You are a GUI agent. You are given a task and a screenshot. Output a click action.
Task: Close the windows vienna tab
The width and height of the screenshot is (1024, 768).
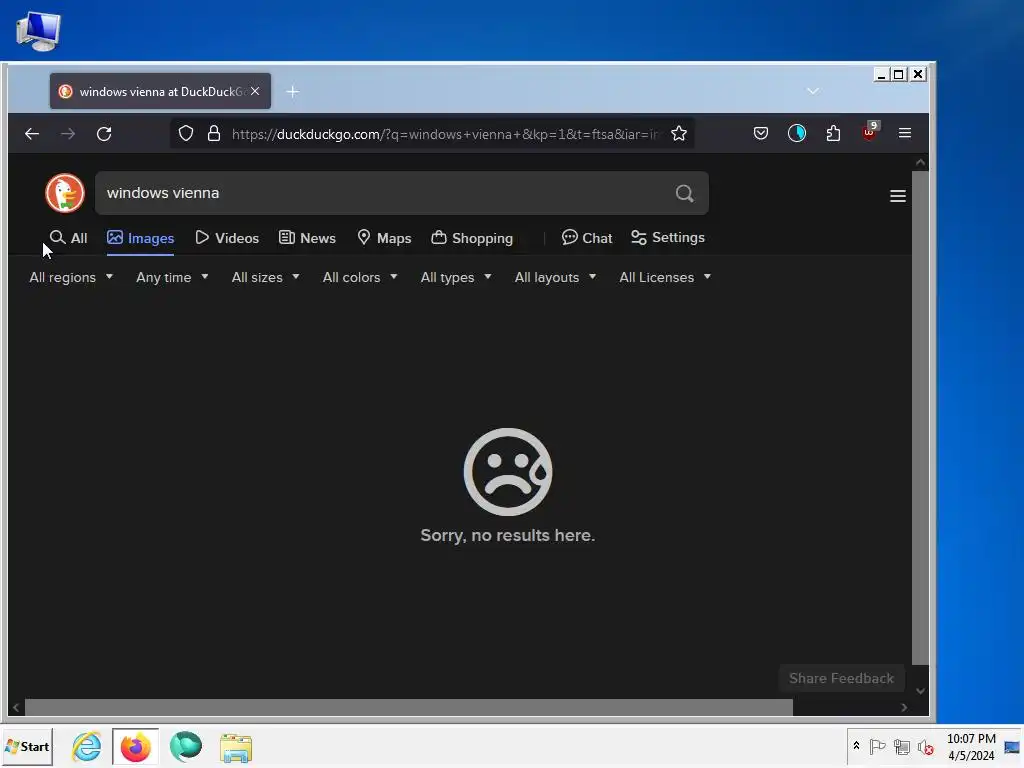[255, 91]
